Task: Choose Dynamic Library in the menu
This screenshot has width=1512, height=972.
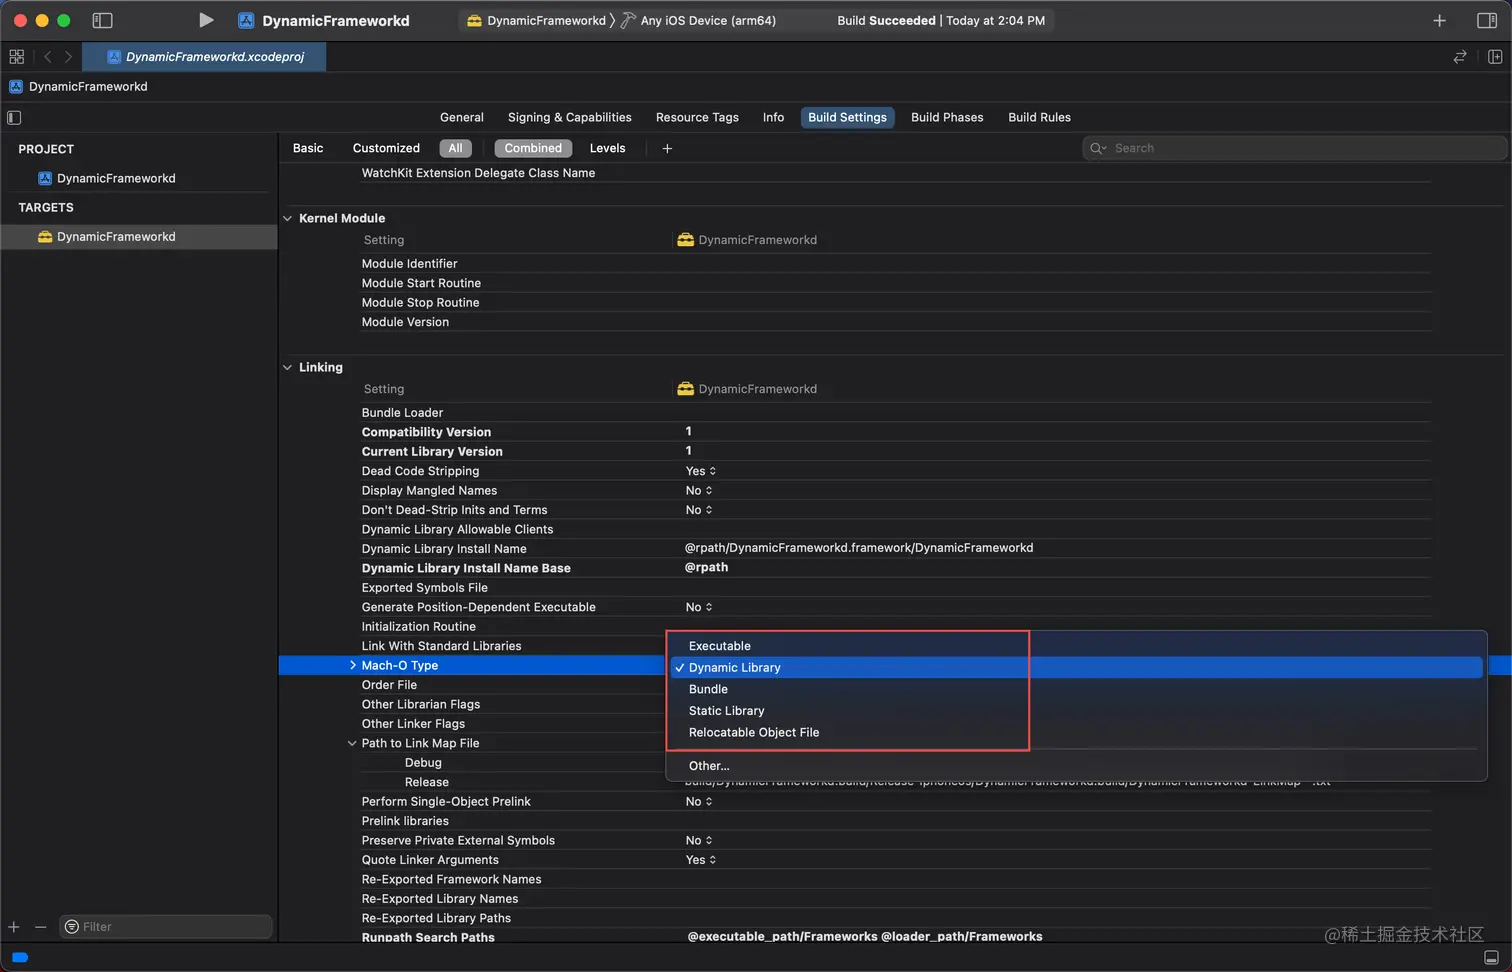Action: 1076,668
